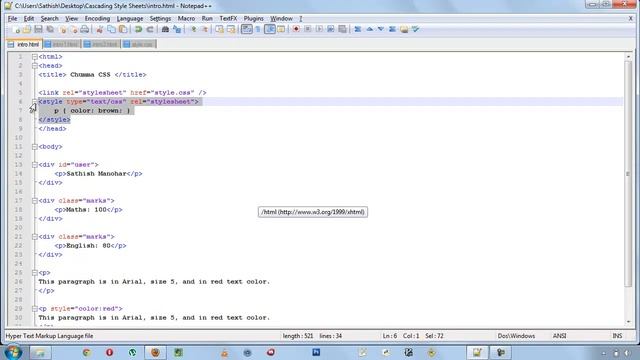Save the recorded macro icon
This screenshot has width=640, height=360.
click(342, 29)
